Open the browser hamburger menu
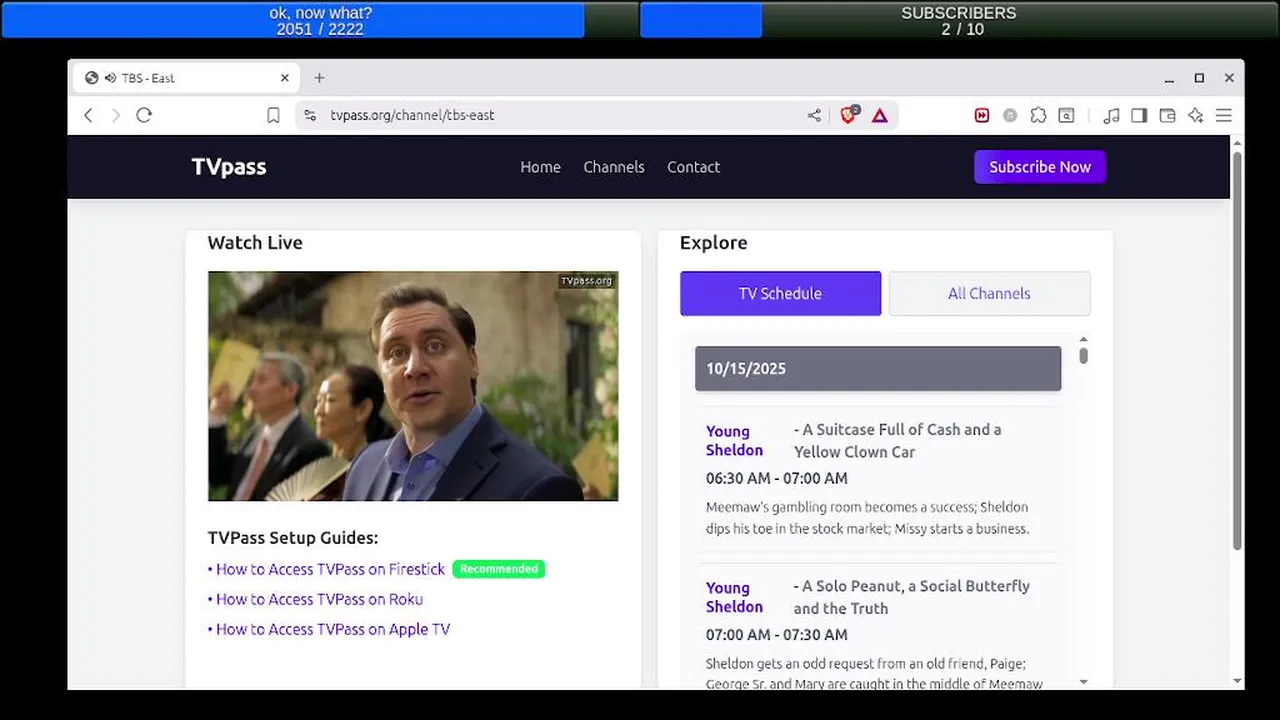 (x=1223, y=115)
